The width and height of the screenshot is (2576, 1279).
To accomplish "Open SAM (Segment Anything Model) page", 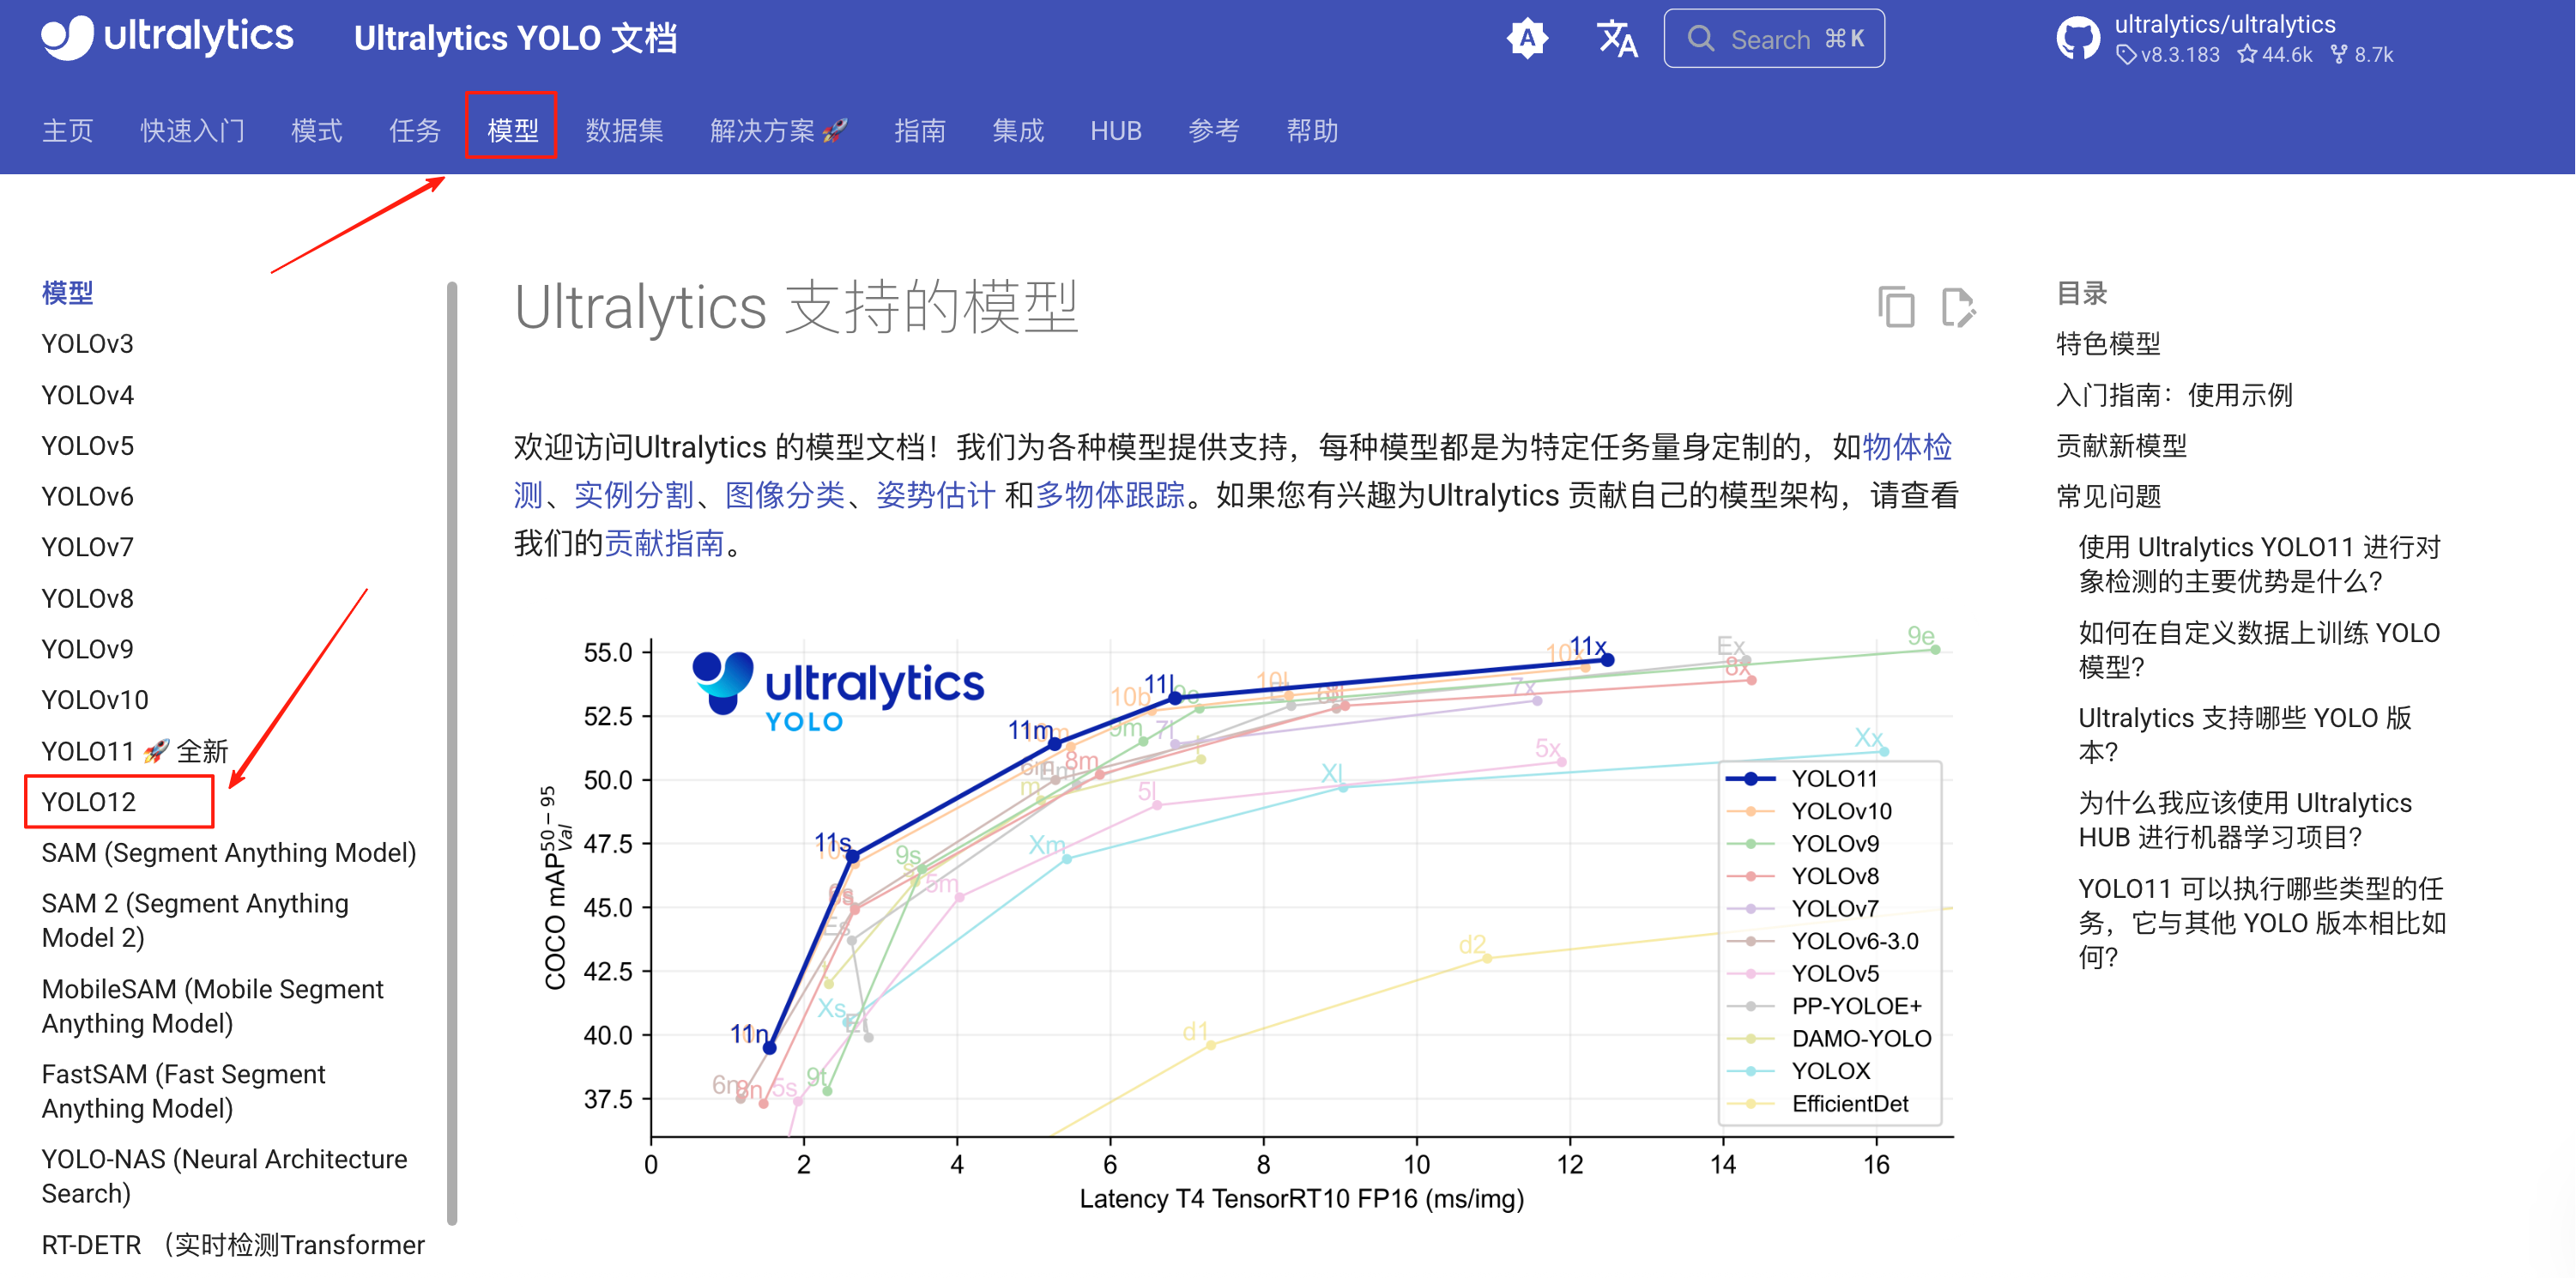I will (x=228, y=853).
